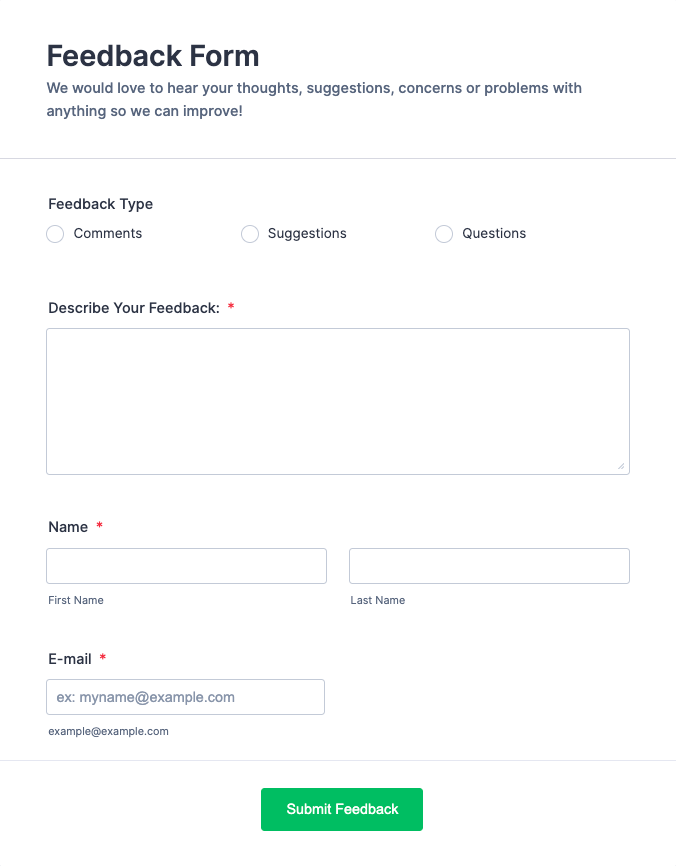Click the "Questions" option label text
676x866 pixels.
tap(494, 234)
